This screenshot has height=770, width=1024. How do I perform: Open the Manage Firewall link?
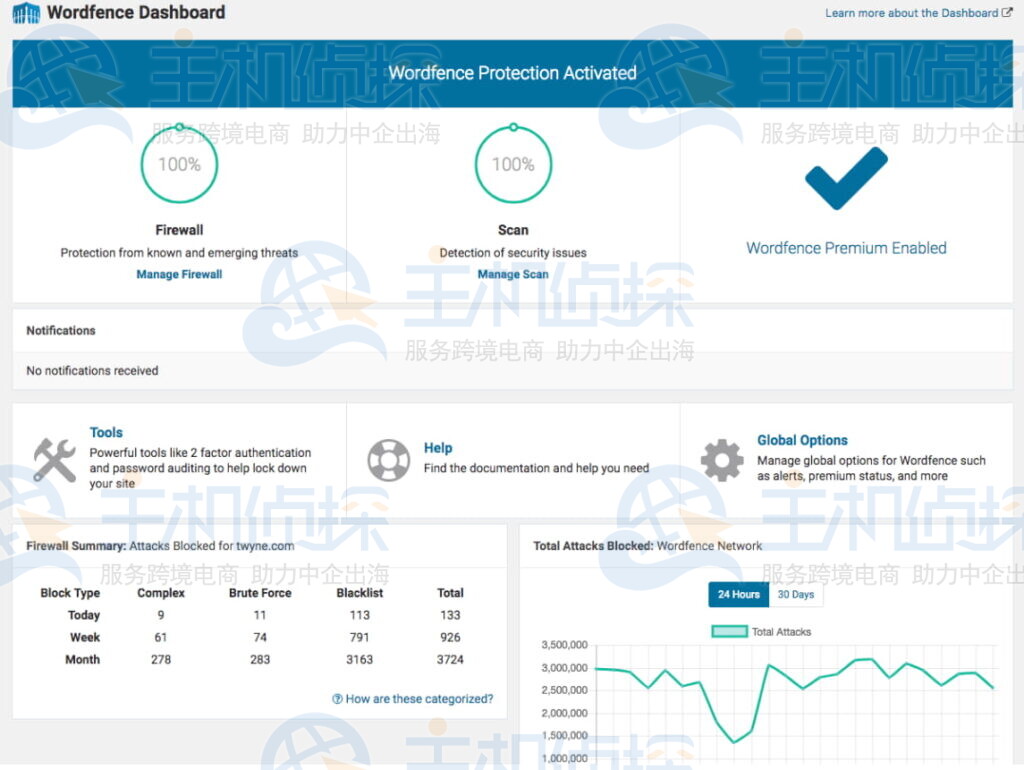click(179, 274)
